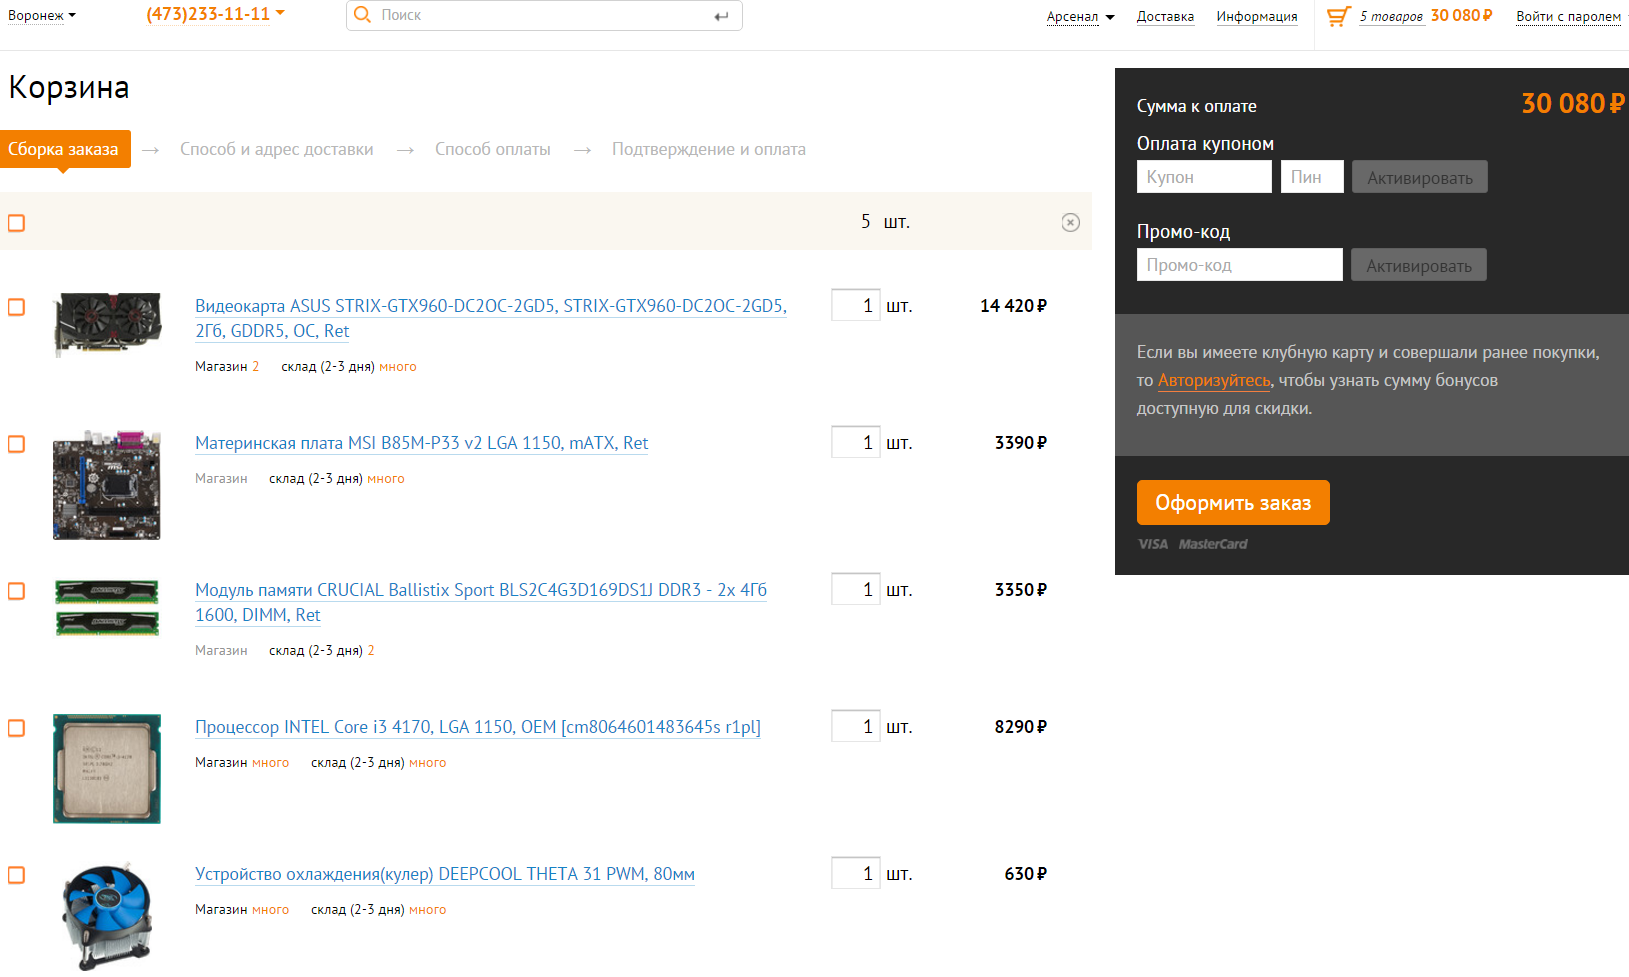This screenshot has width=1629, height=977.
Task: Open the ASUS STRIX-GTX960 video card link
Action: [491, 318]
